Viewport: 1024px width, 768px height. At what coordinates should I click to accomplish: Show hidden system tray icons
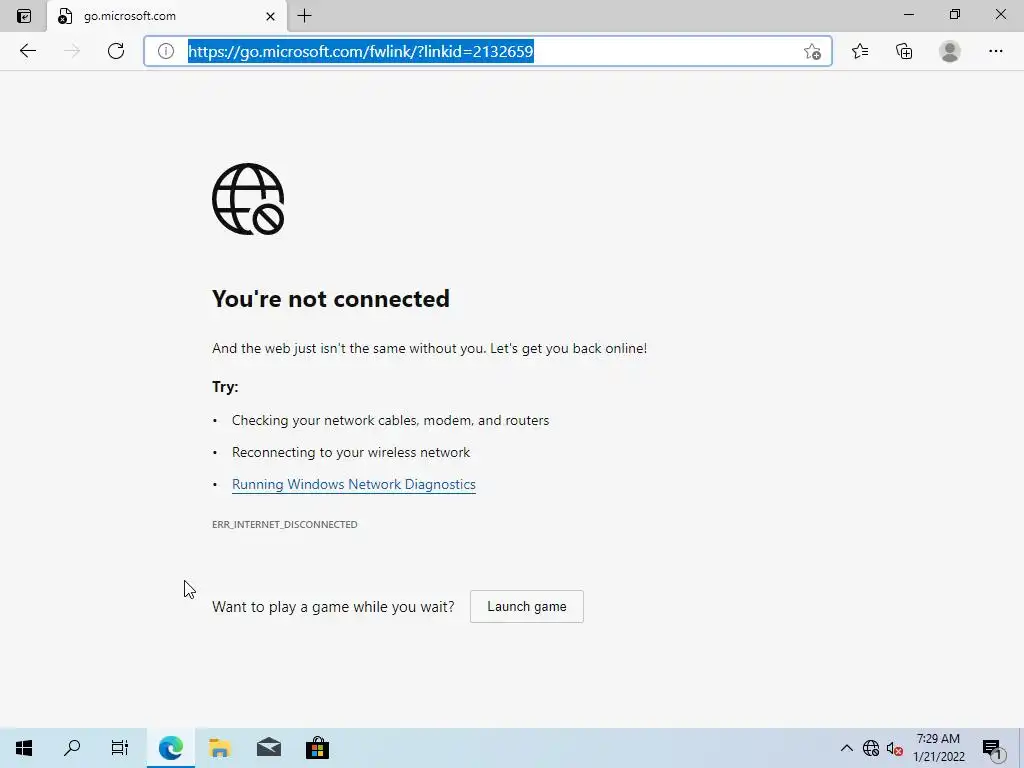846,748
